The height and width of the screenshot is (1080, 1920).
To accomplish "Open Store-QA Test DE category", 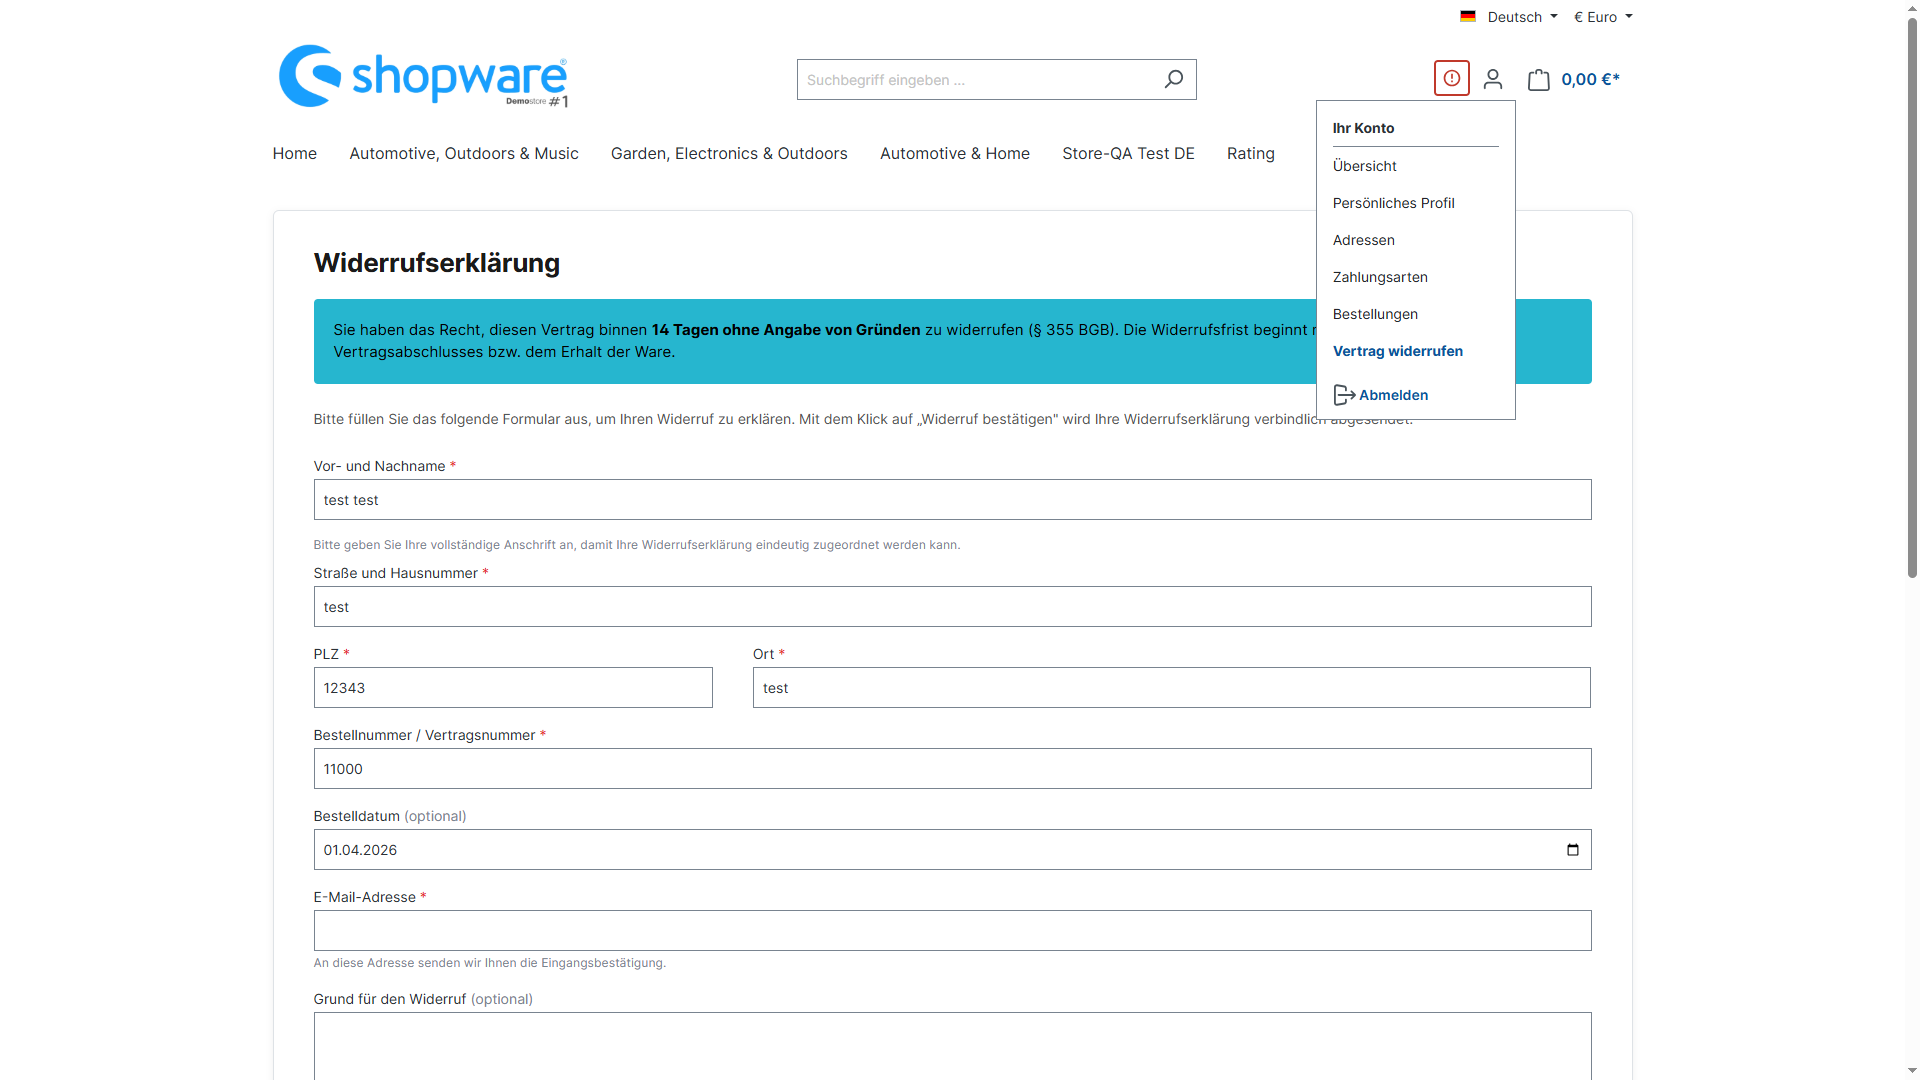I will click(x=1128, y=153).
